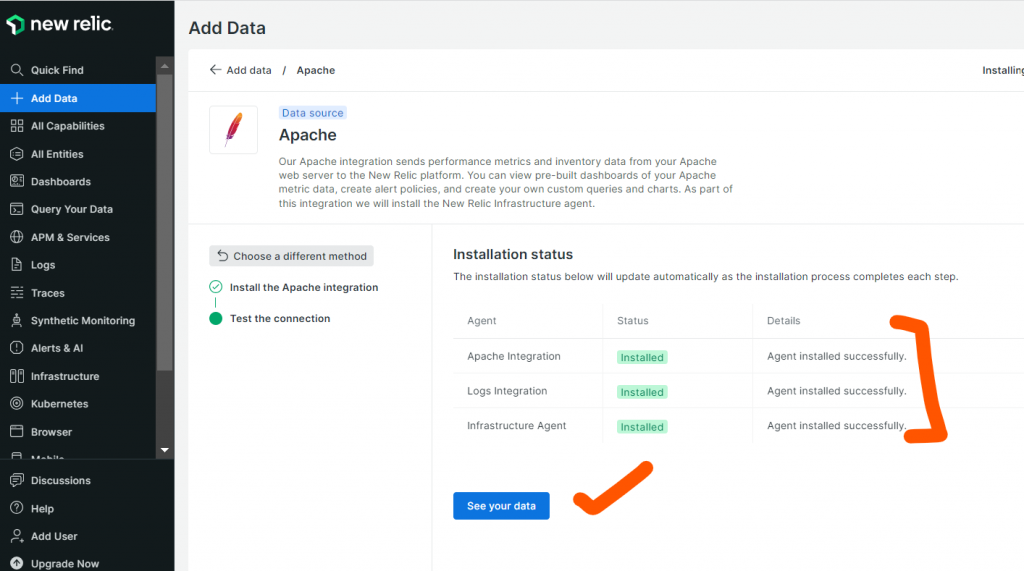Screen dimensions: 1024x571
Task: Click the Query Your Data icon
Action: click(16, 210)
